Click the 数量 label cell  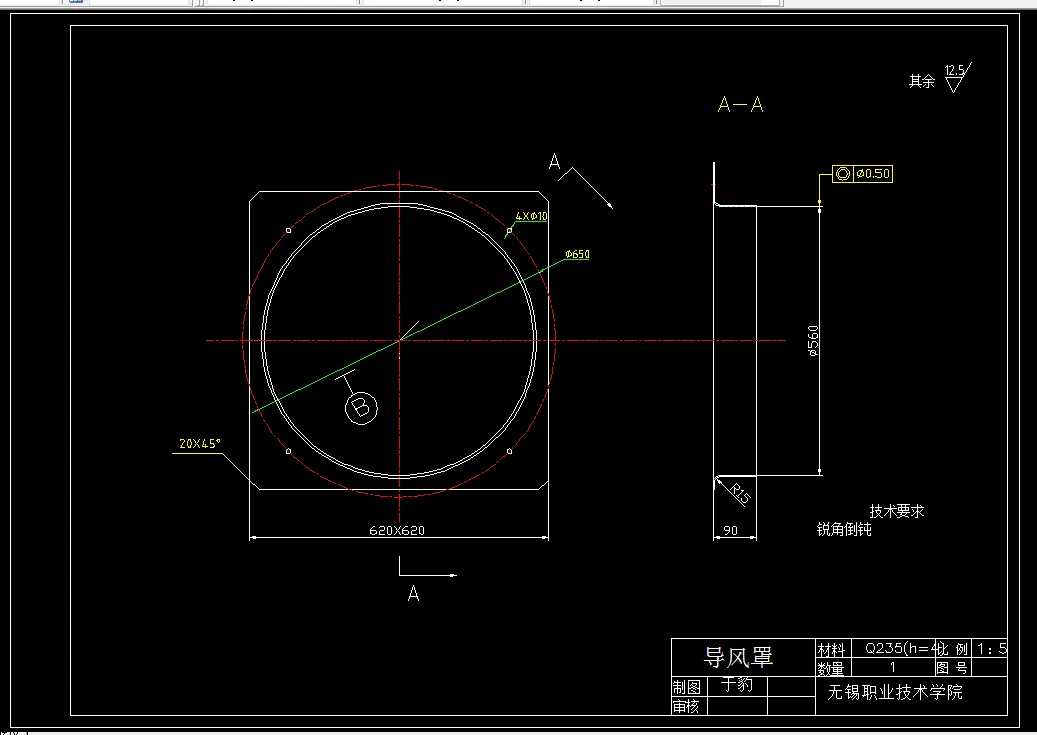click(x=831, y=668)
